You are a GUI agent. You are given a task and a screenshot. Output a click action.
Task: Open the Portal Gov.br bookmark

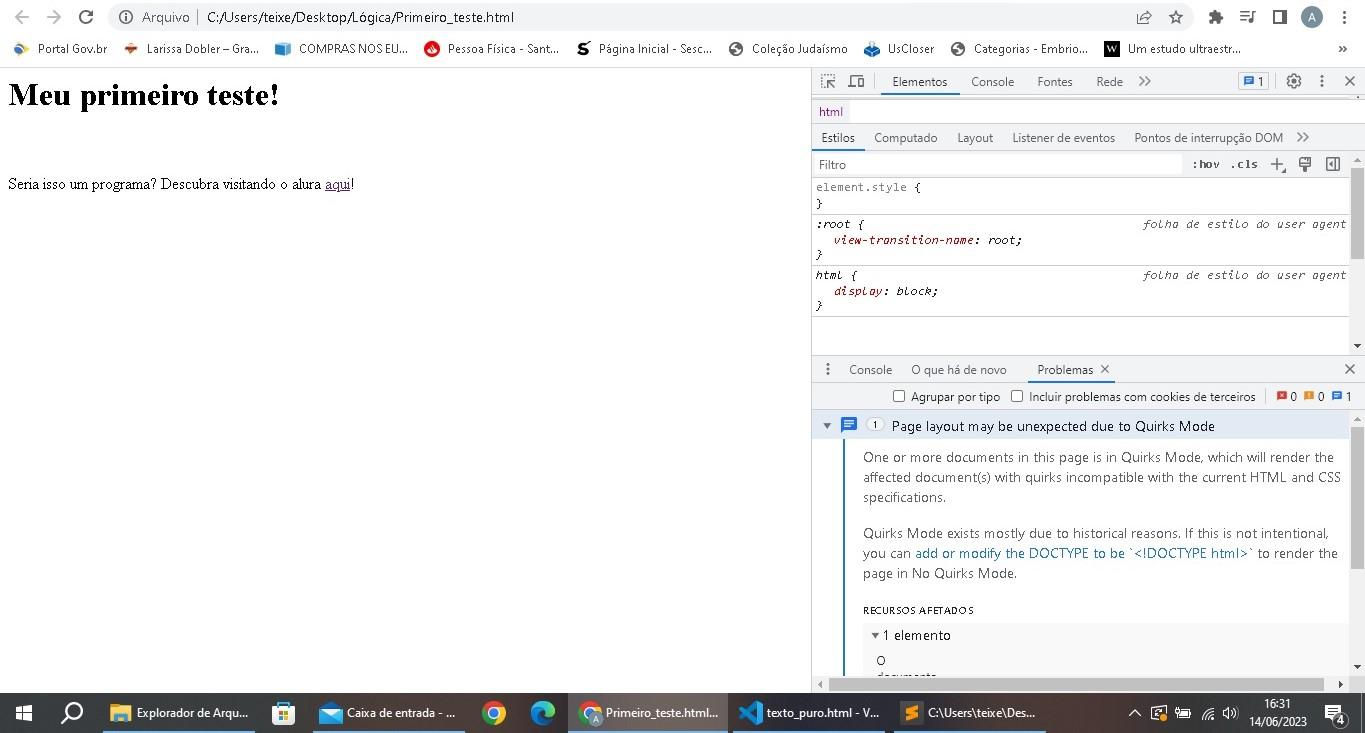click(60, 48)
